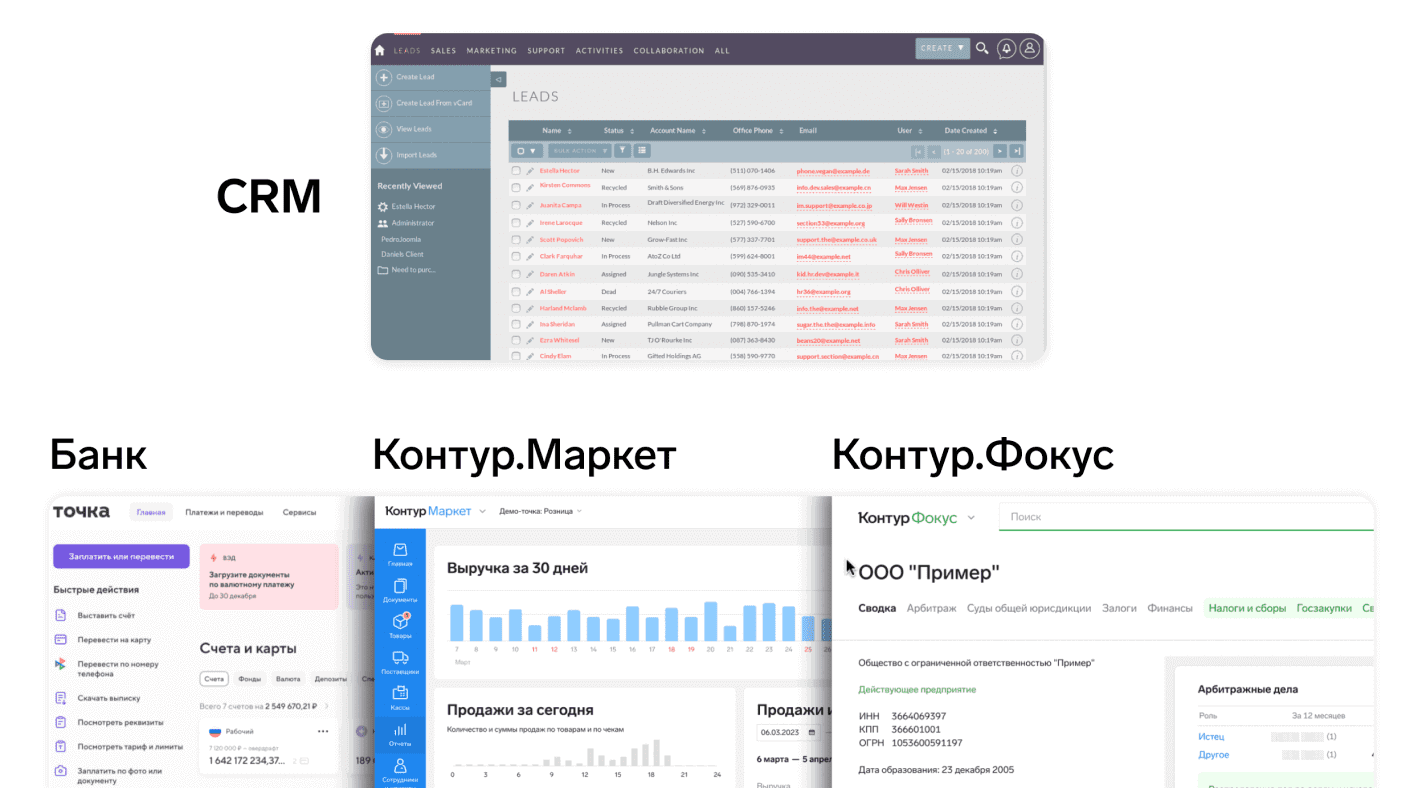Tick the checkbox for Clark Farquhar
This screenshot has width=1418, height=788.
click(516, 257)
